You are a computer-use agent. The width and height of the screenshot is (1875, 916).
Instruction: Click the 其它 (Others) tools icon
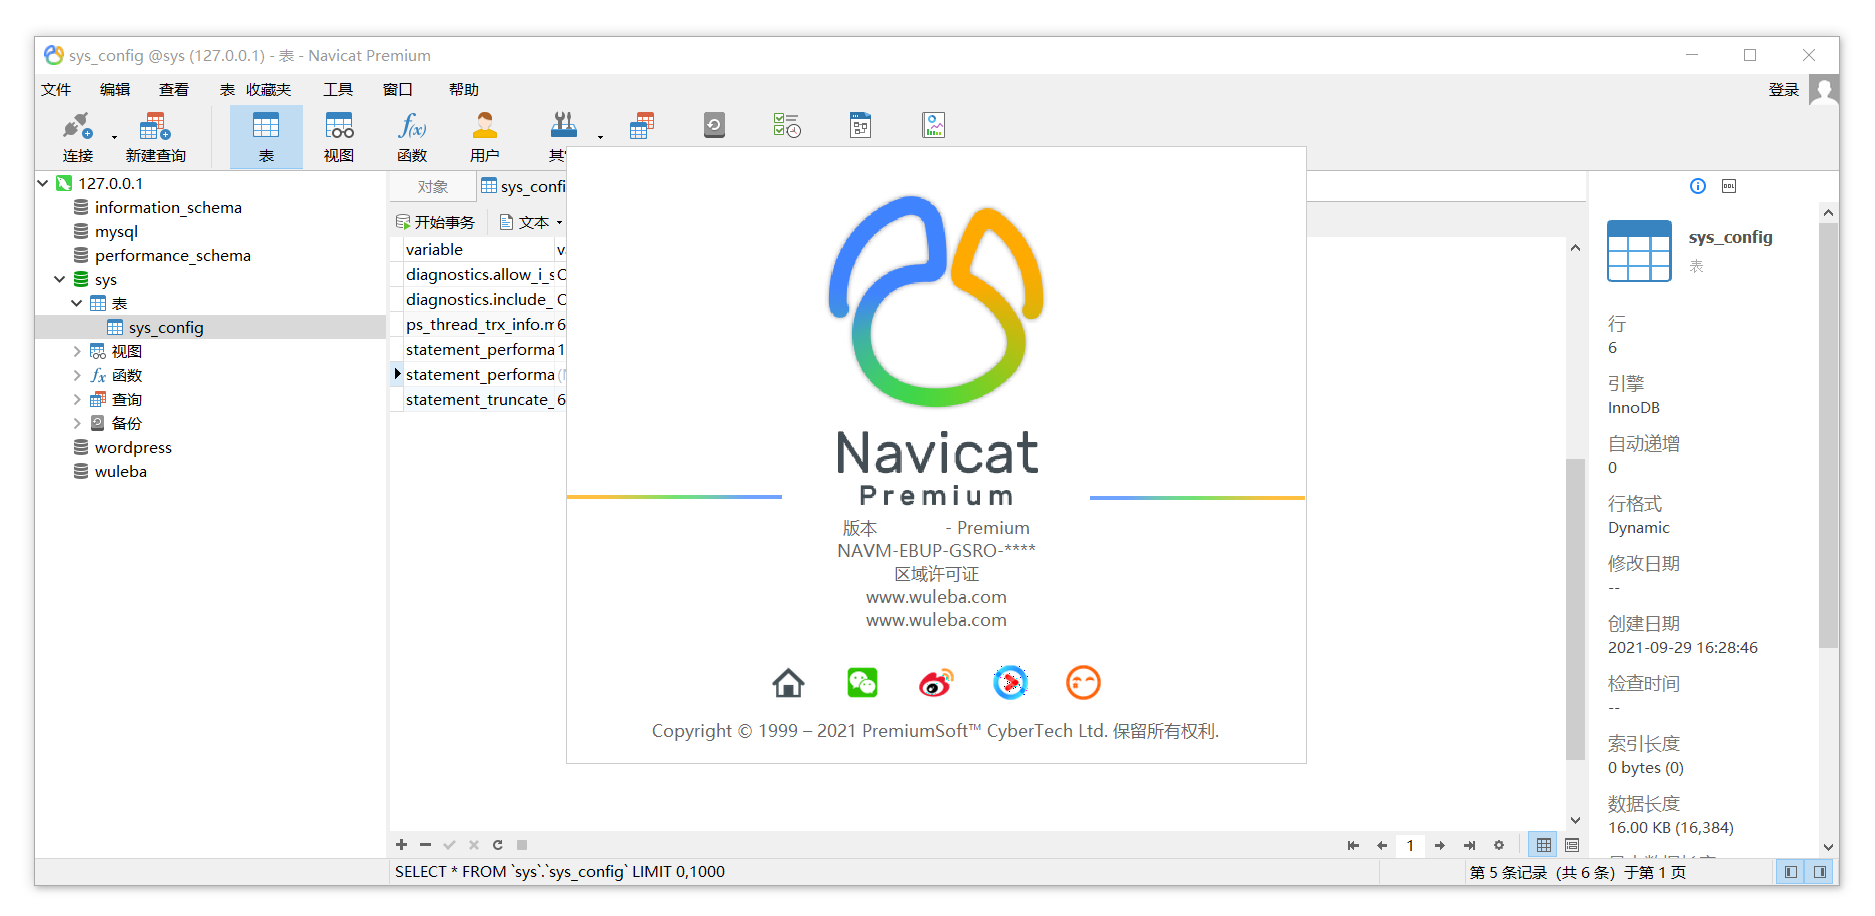pos(563,126)
